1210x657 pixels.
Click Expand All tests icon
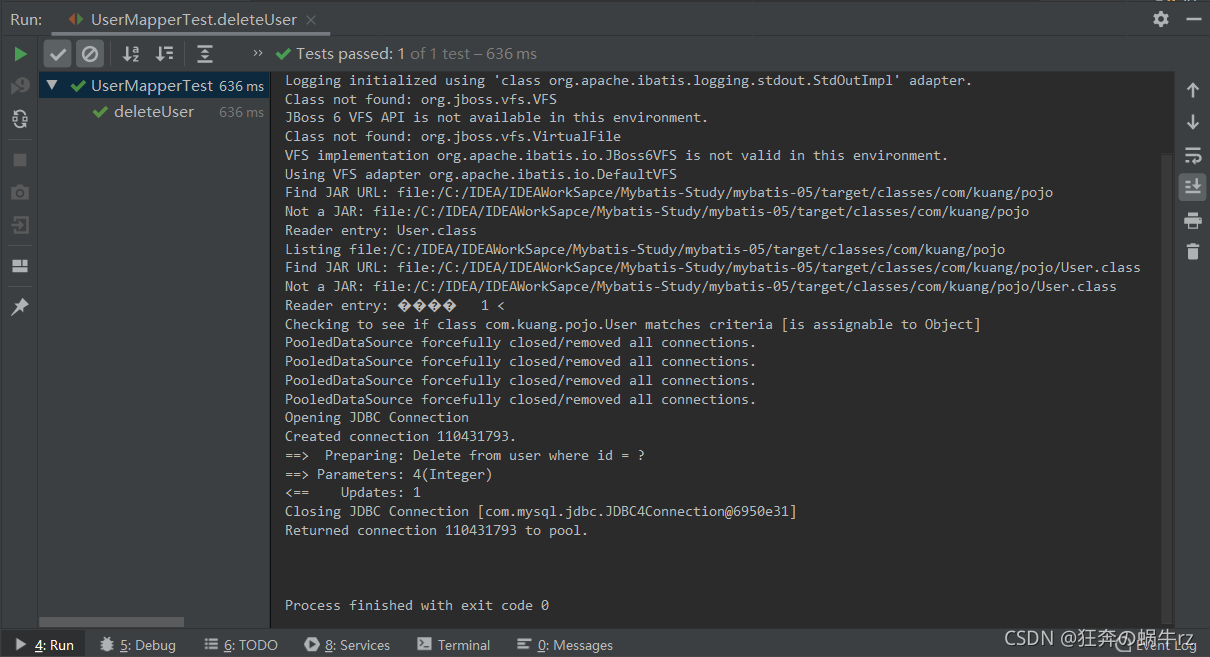(x=205, y=54)
